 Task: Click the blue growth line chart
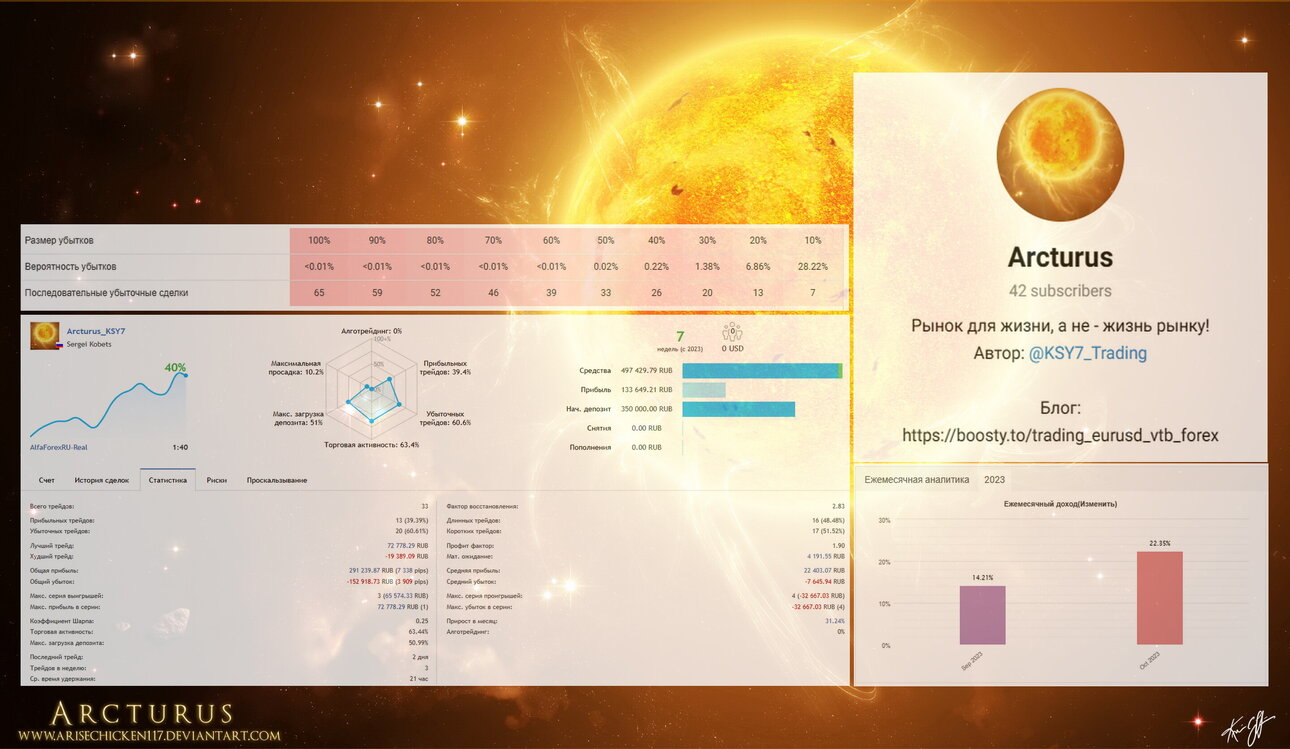108,404
